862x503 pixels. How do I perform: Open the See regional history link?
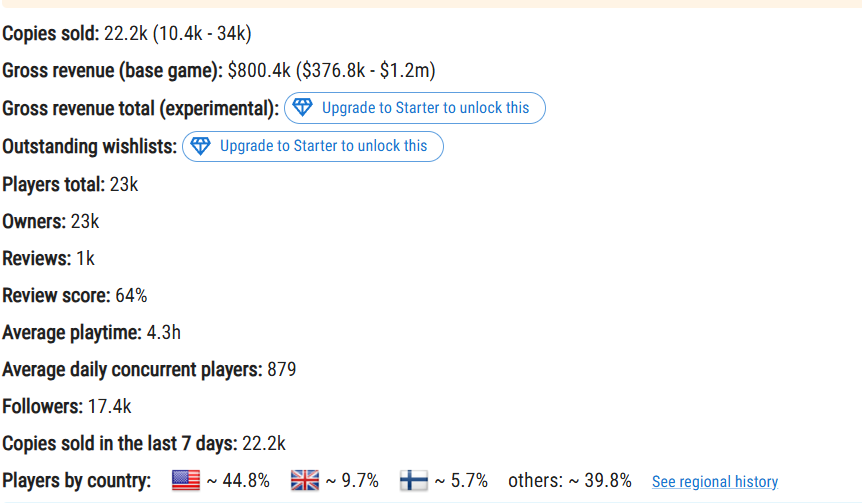pyautogui.click(x=715, y=482)
